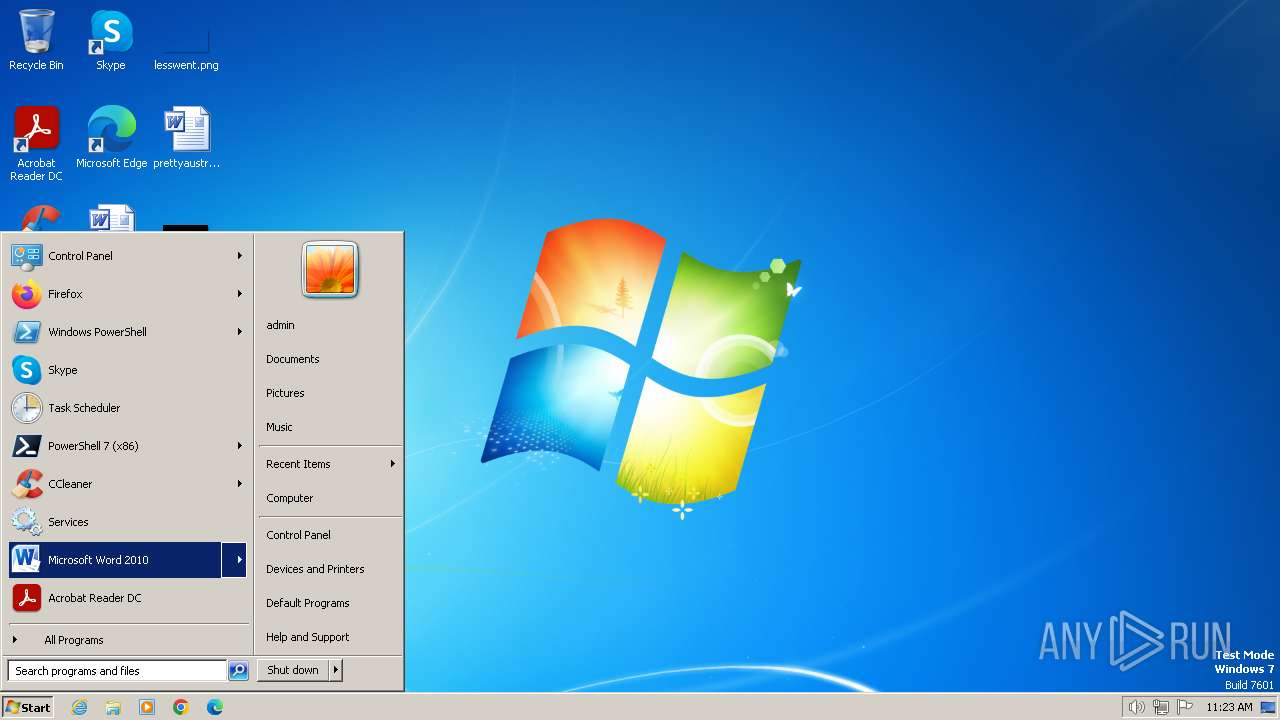Image resolution: width=1280 pixels, height=720 pixels.
Task: Open Microsoft Edge from taskbar
Action: (215, 707)
